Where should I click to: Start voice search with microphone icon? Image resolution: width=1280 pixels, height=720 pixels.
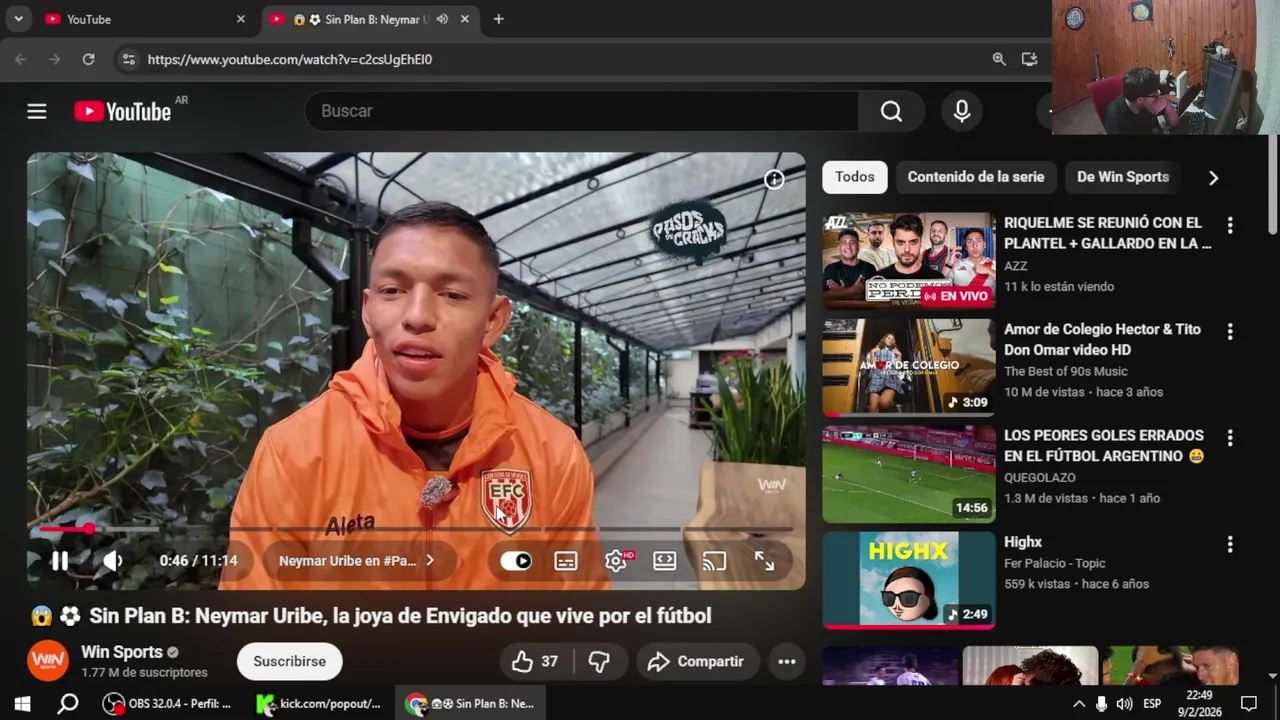pyautogui.click(x=961, y=111)
